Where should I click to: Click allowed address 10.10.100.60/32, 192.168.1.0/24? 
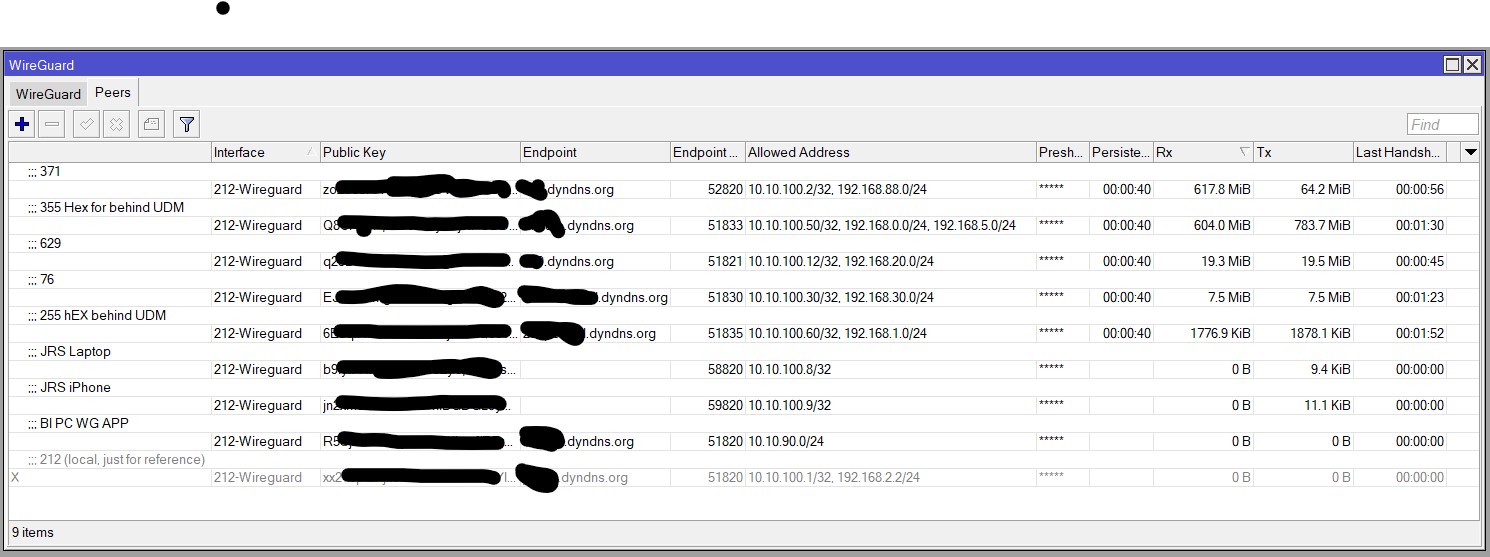[837, 333]
